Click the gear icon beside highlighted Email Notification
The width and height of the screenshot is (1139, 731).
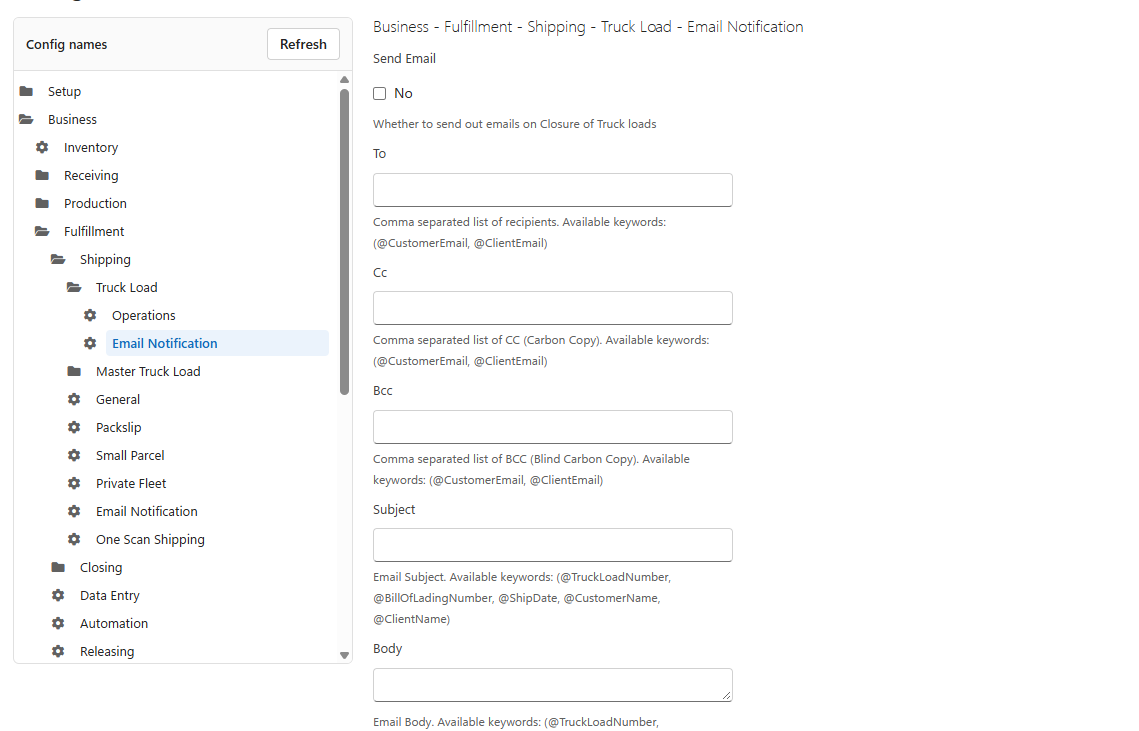(90, 343)
